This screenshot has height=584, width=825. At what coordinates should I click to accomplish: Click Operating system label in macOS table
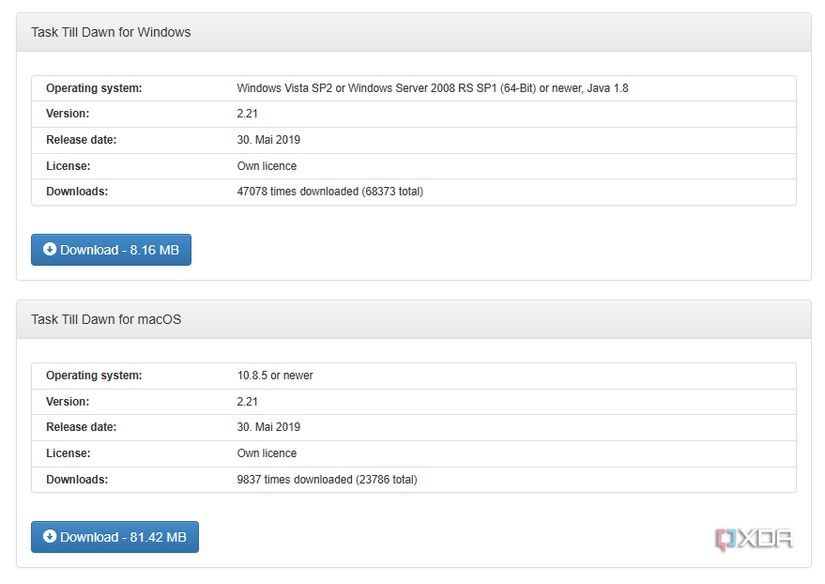(x=94, y=376)
